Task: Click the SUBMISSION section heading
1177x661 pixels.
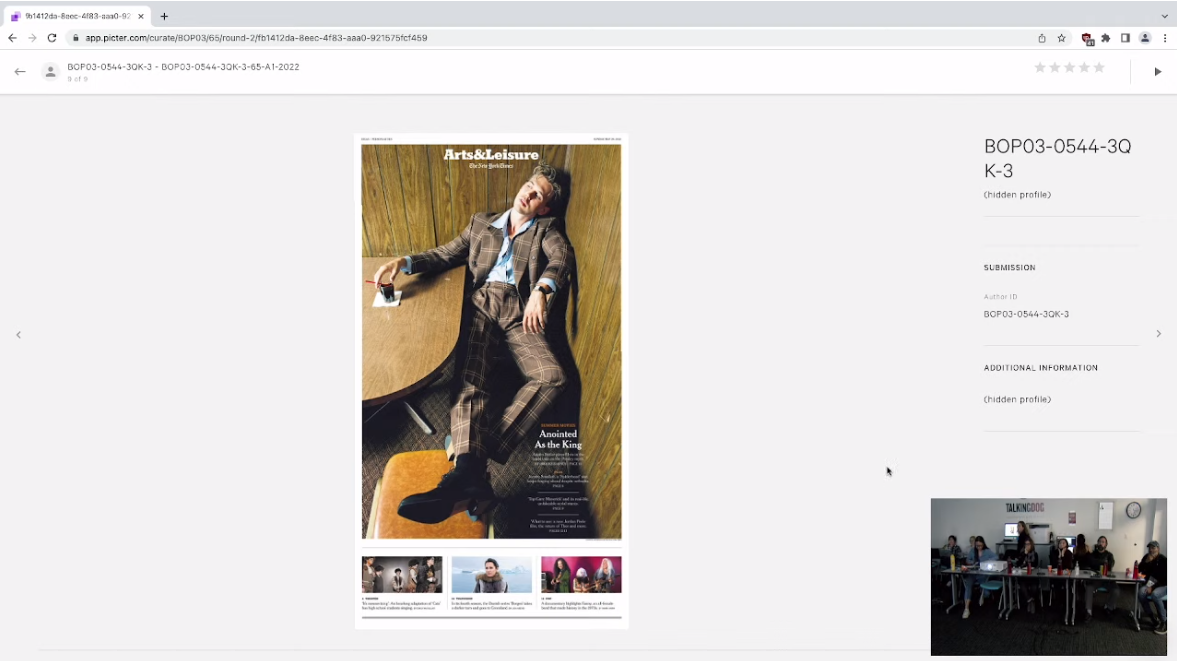Action: point(1010,268)
